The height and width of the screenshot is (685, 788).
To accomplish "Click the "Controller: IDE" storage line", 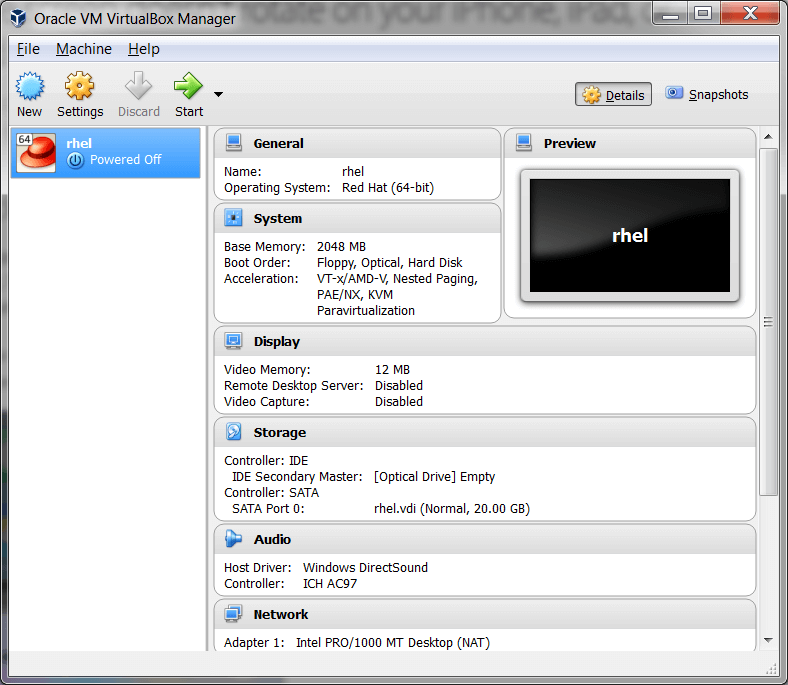I will pos(266,460).
